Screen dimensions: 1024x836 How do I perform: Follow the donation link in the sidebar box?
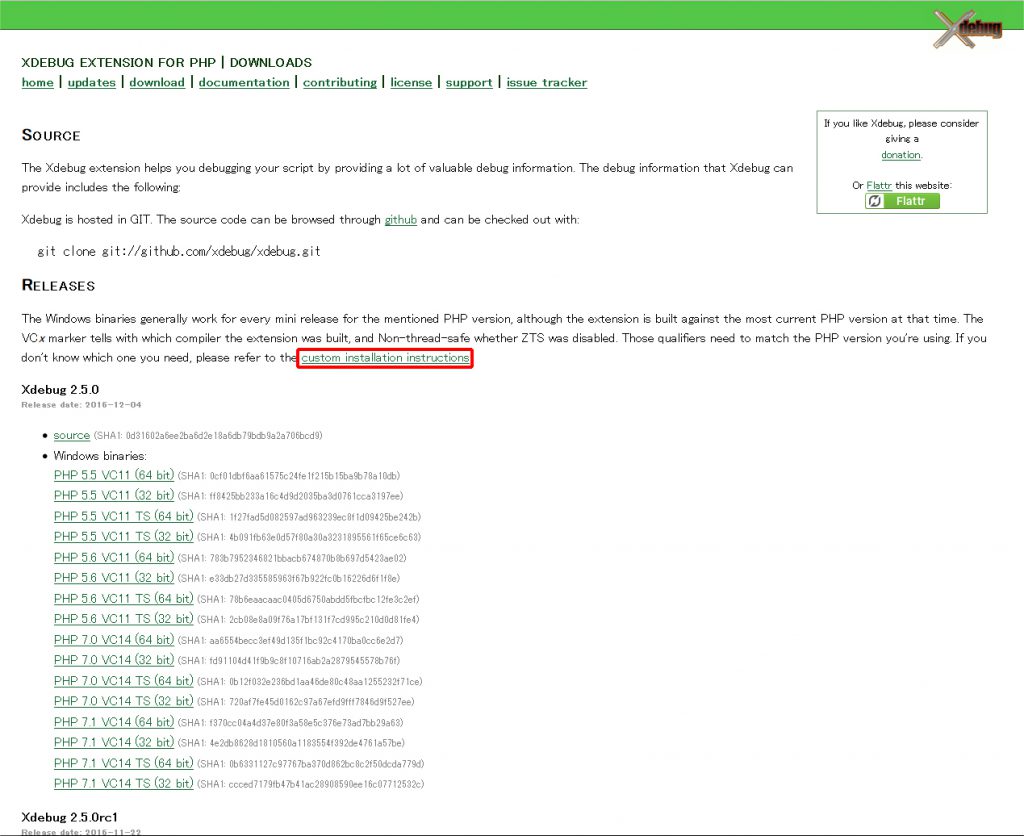click(x=901, y=155)
